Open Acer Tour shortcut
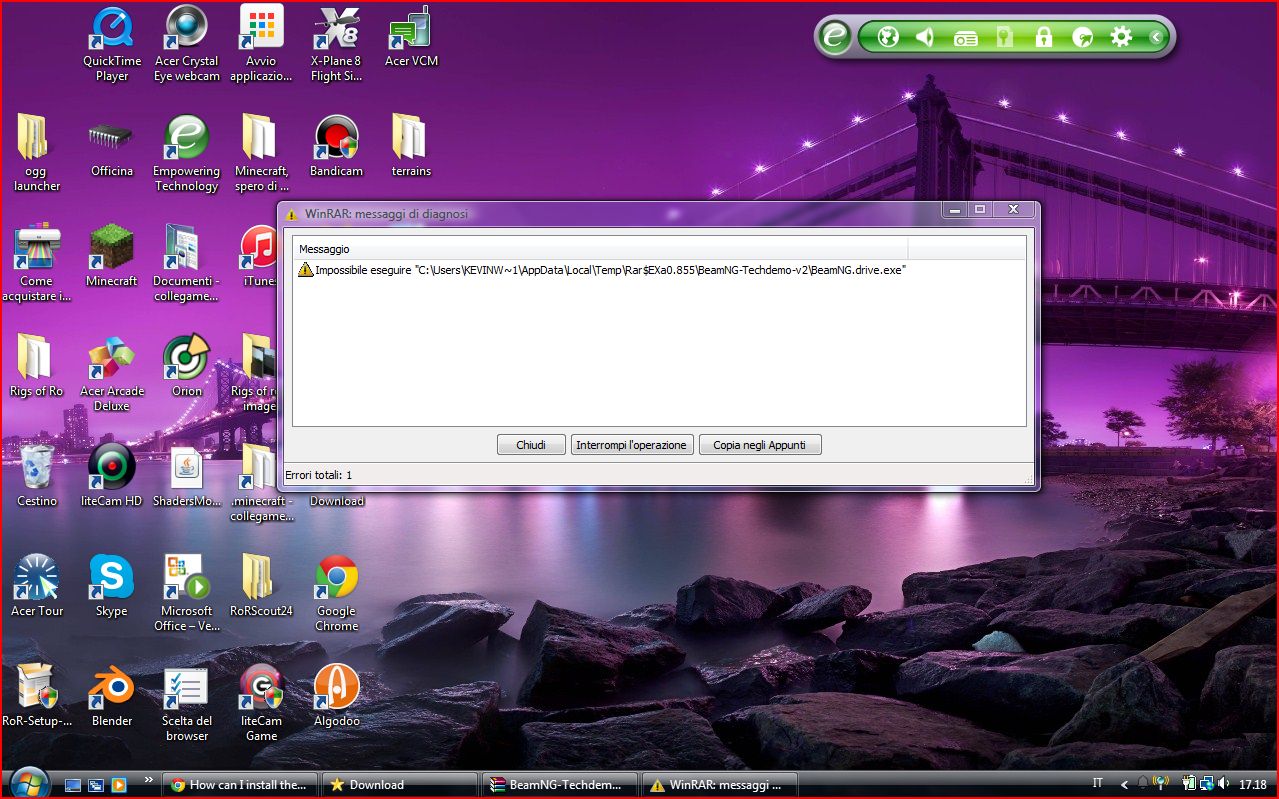This screenshot has height=799, width=1279. coord(37,586)
